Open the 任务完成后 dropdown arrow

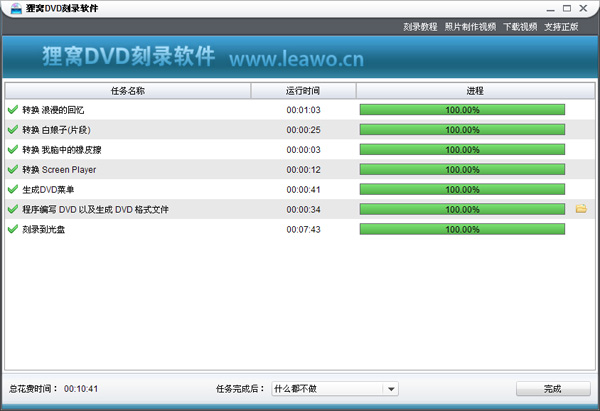point(391,389)
